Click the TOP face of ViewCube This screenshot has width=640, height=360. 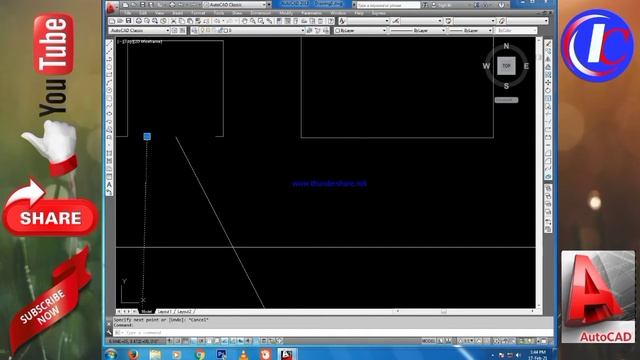[506, 66]
